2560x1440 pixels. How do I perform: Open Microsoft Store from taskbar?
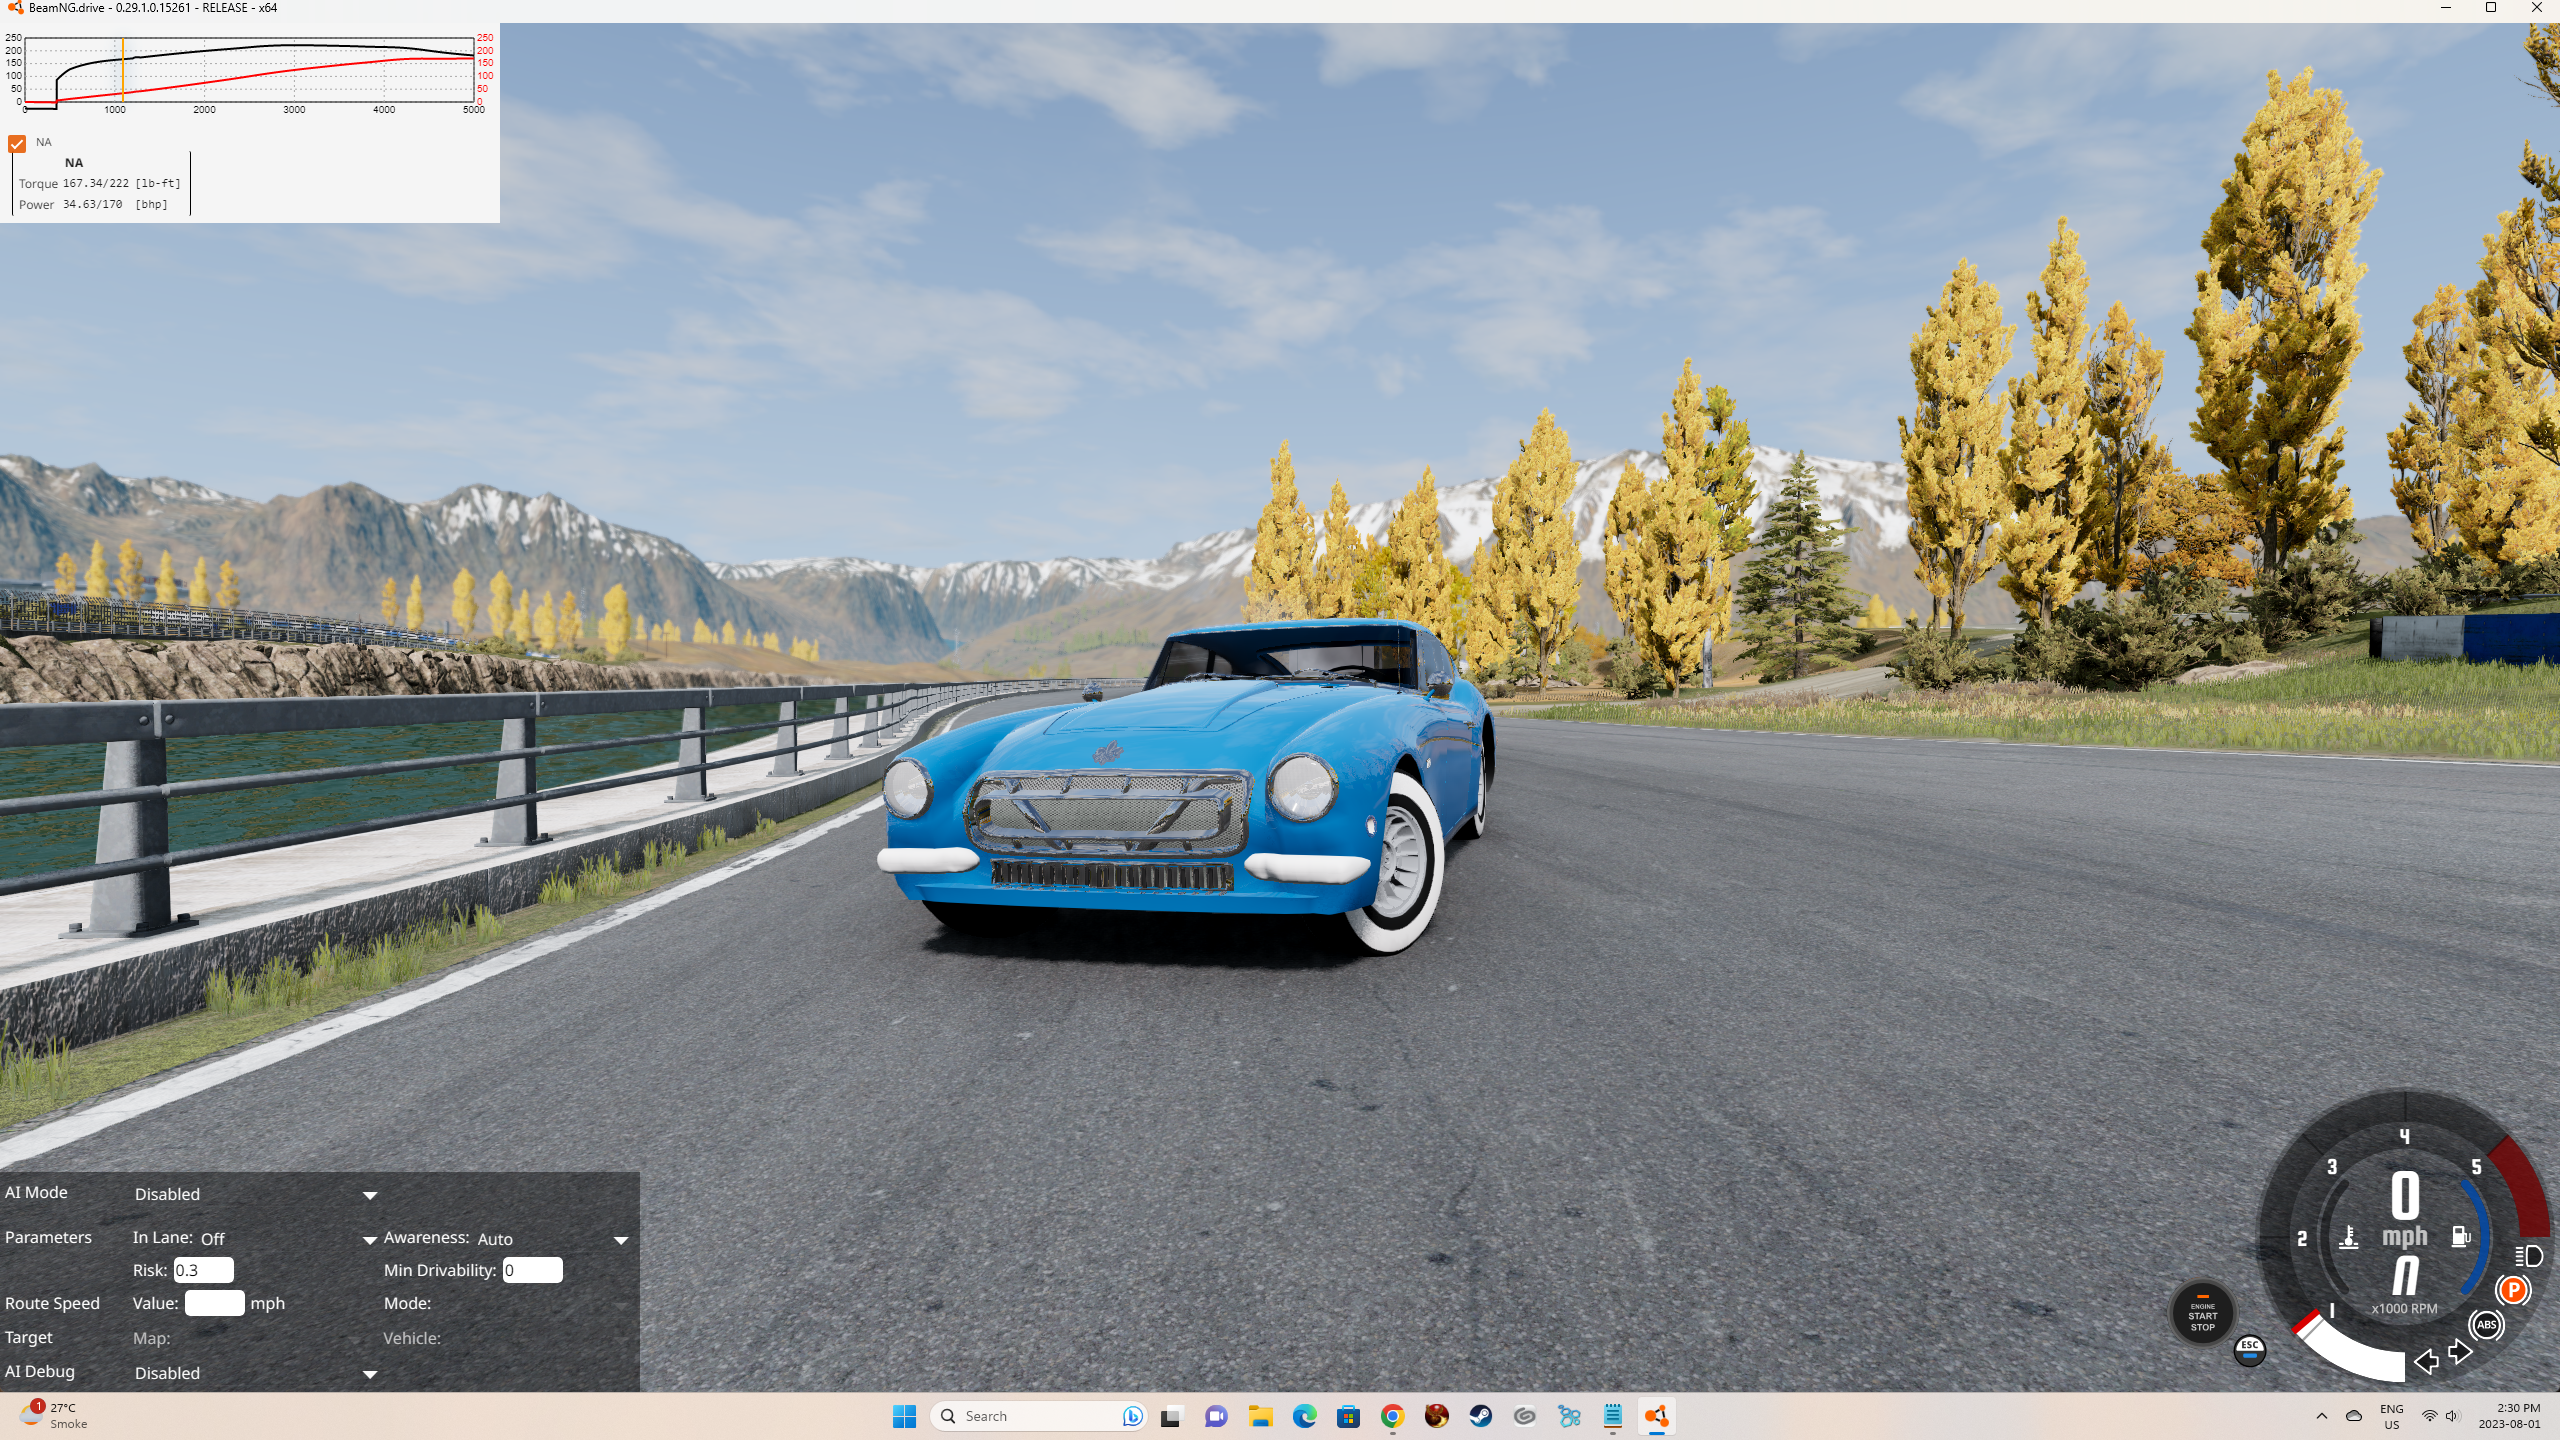[1348, 1416]
